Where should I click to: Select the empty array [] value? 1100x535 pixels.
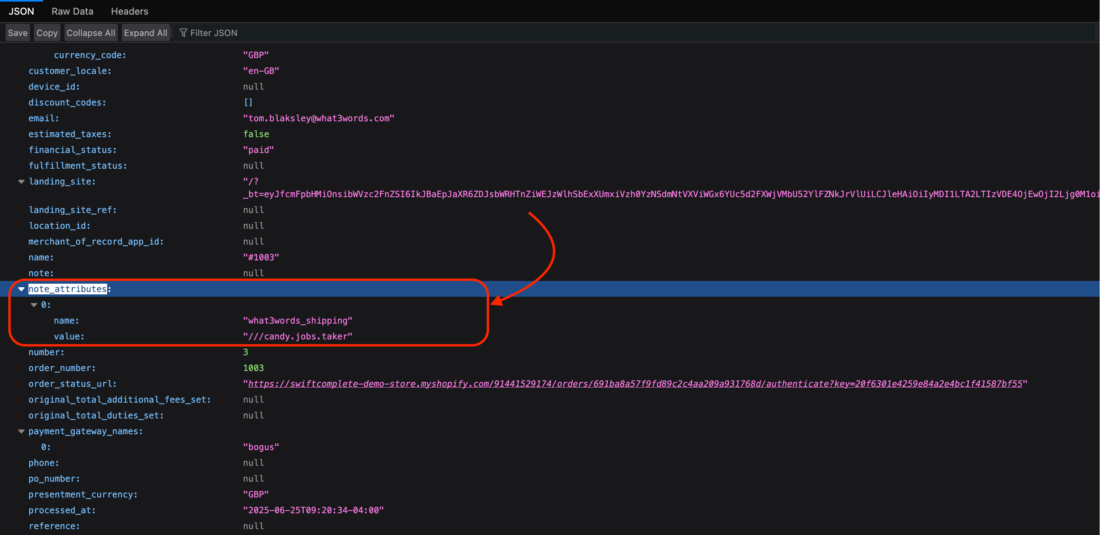point(248,102)
